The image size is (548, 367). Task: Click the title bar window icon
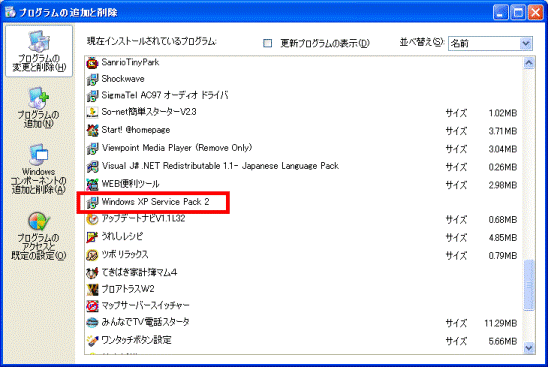(10, 12)
